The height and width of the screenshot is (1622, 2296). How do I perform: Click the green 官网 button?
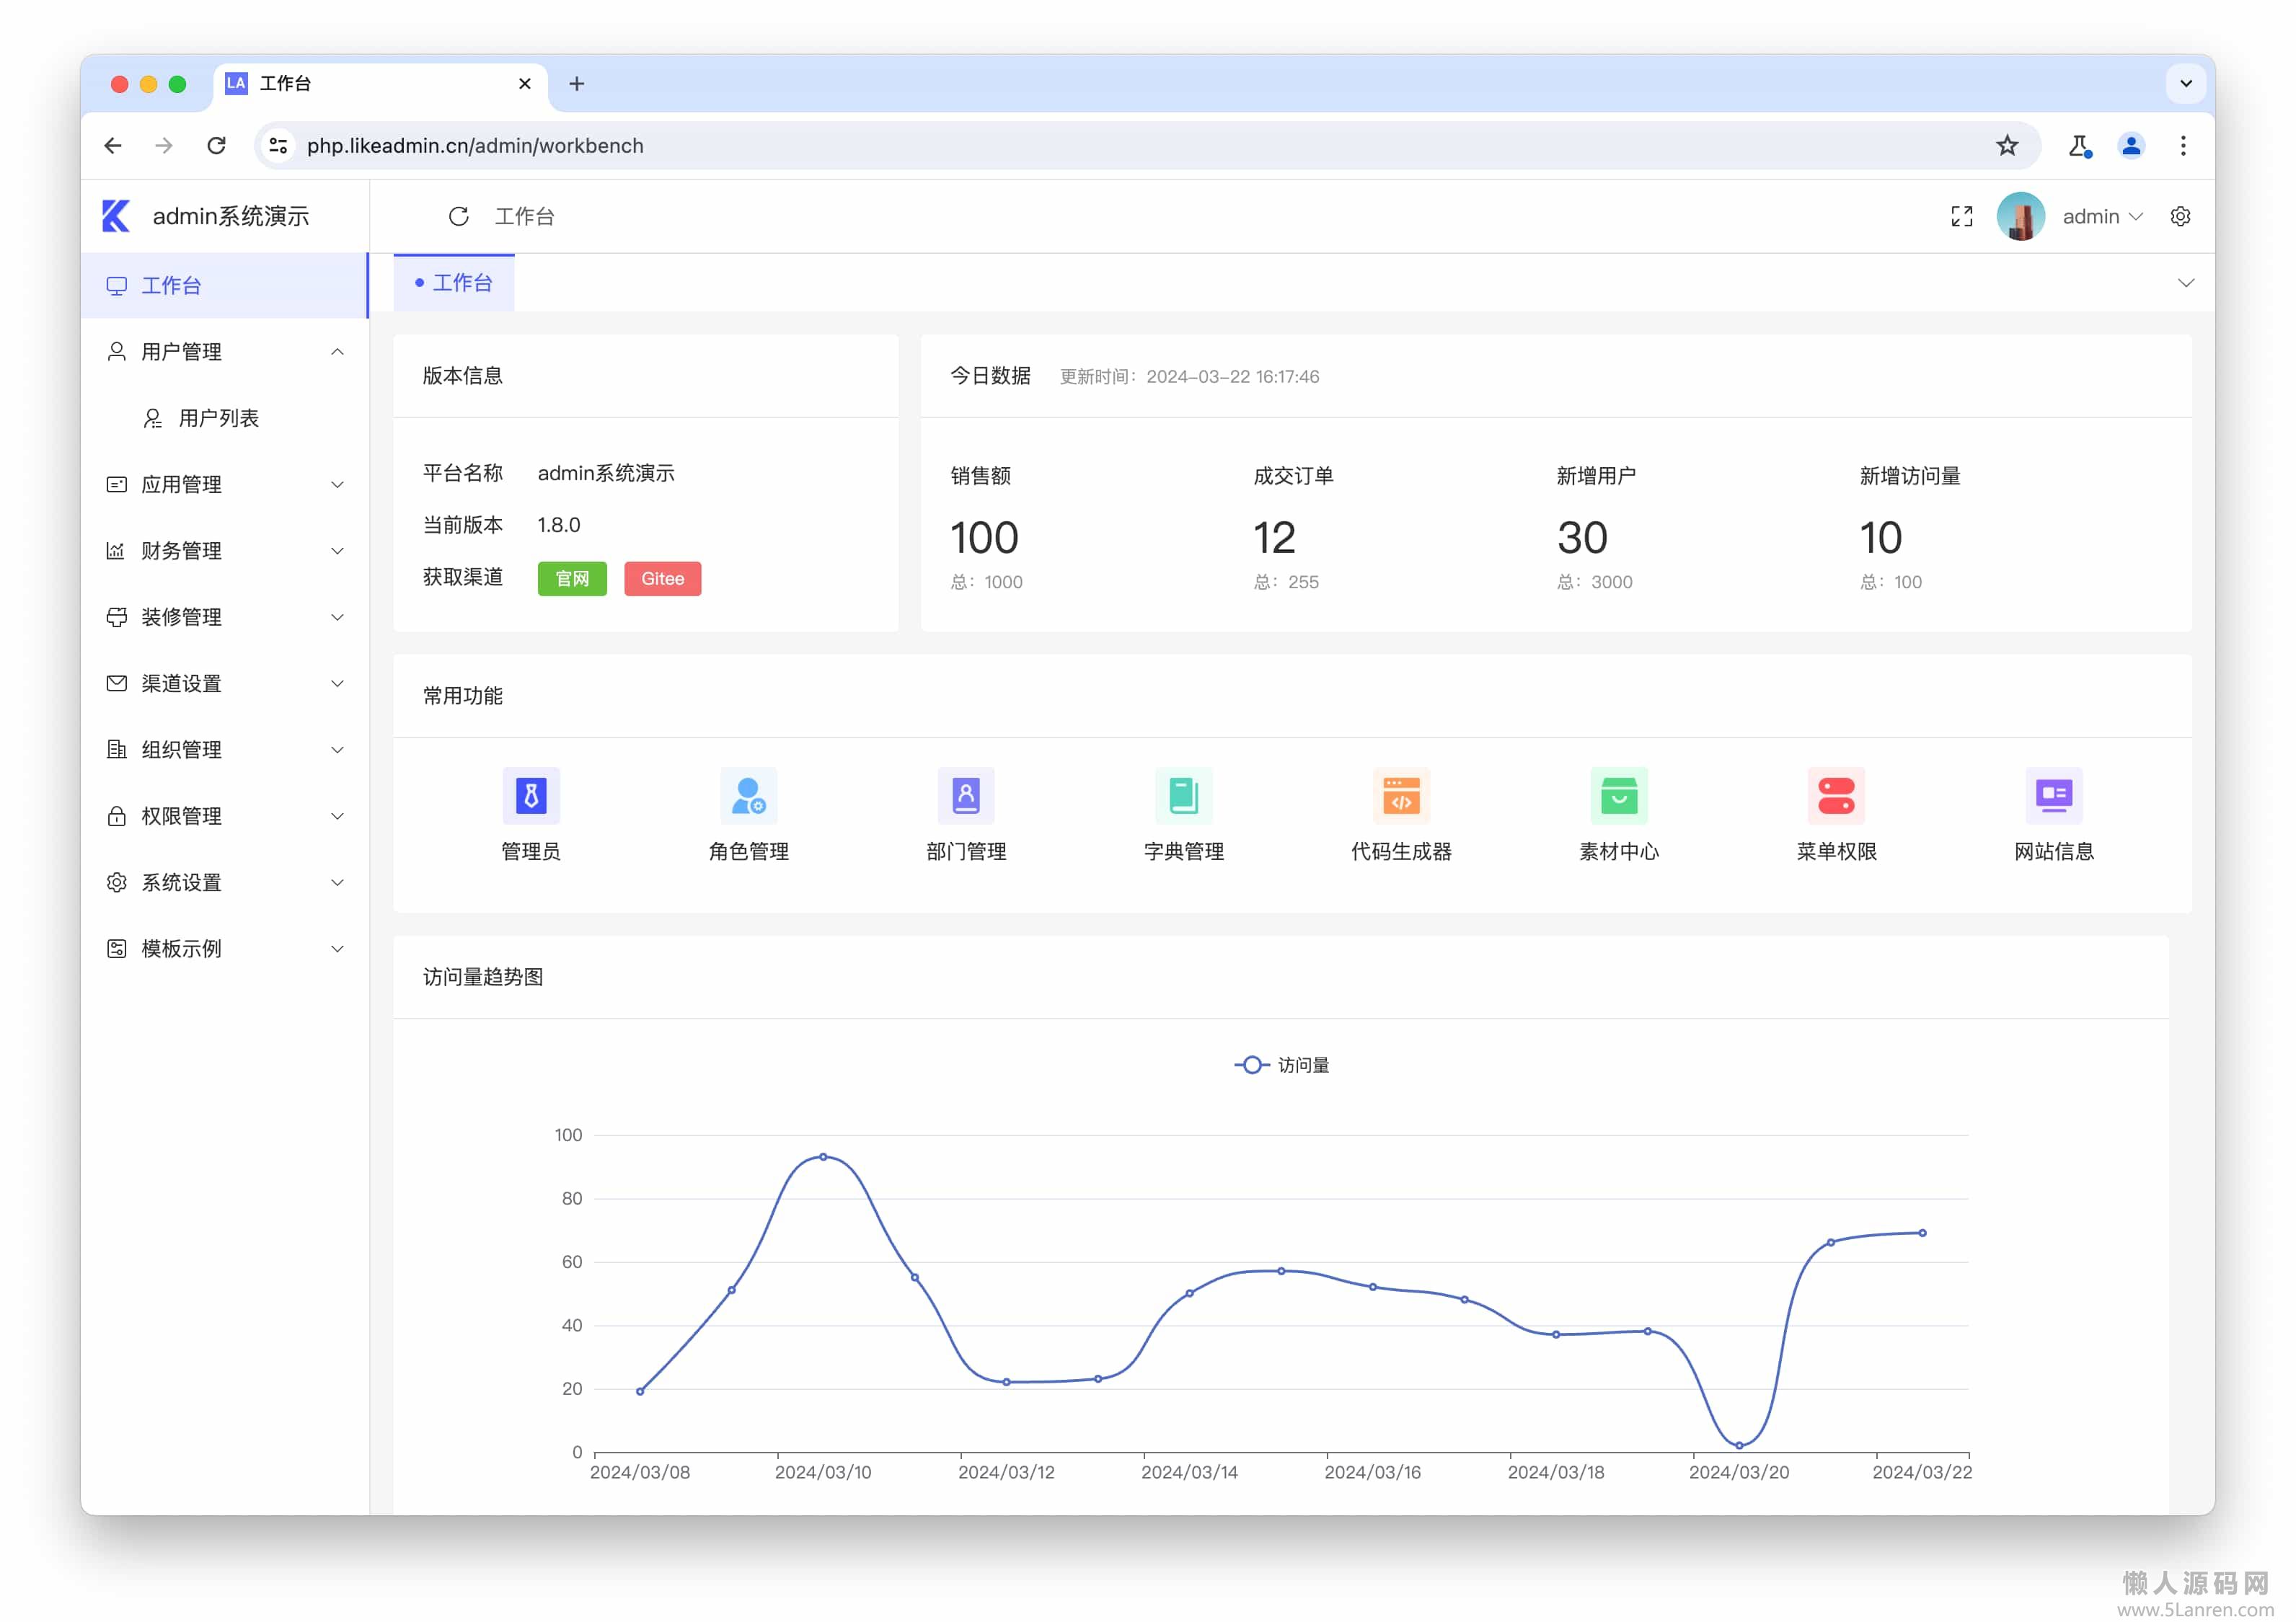click(x=572, y=579)
